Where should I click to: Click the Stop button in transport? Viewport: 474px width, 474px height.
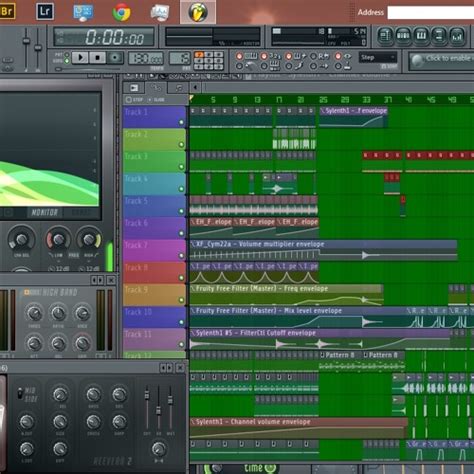(97, 58)
